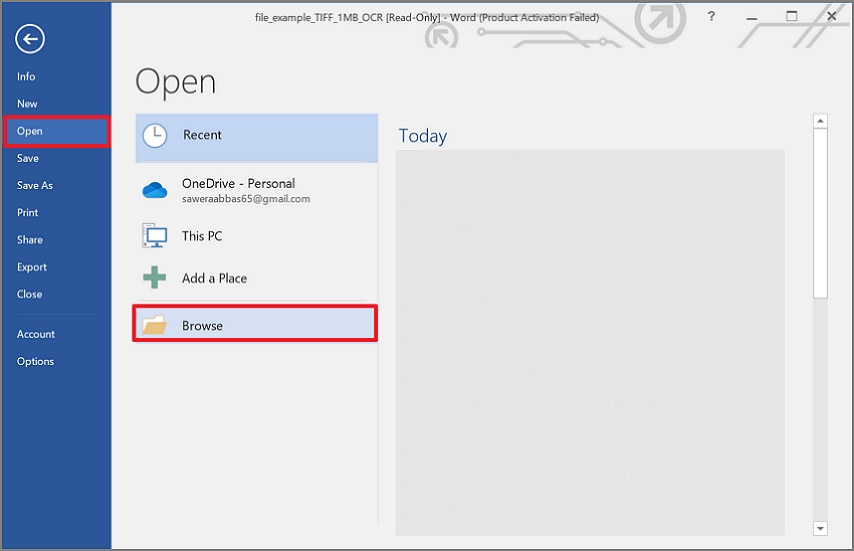The height and width of the screenshot is (551, 854).
Task: Click the vertical scrollbar thumb
Action: point(820,213)
